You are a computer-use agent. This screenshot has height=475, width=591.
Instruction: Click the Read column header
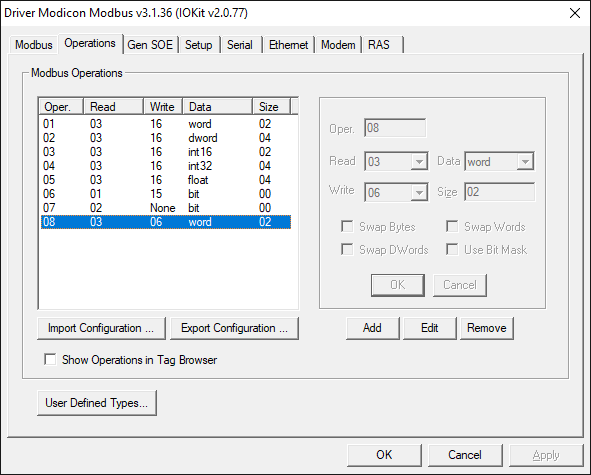click(113, 107)
